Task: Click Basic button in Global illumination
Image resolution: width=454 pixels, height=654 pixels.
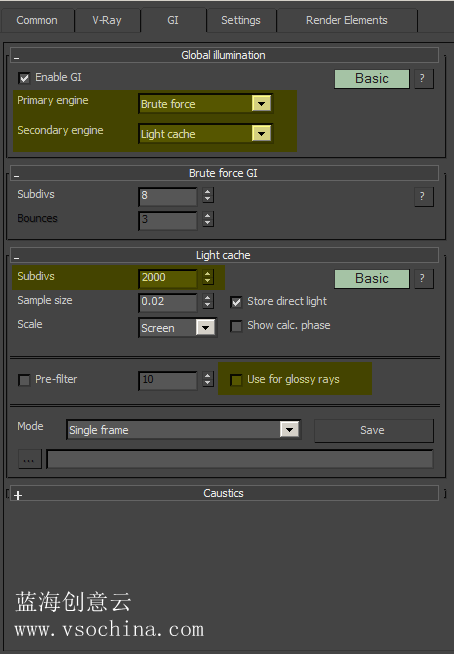Action: 372,79
